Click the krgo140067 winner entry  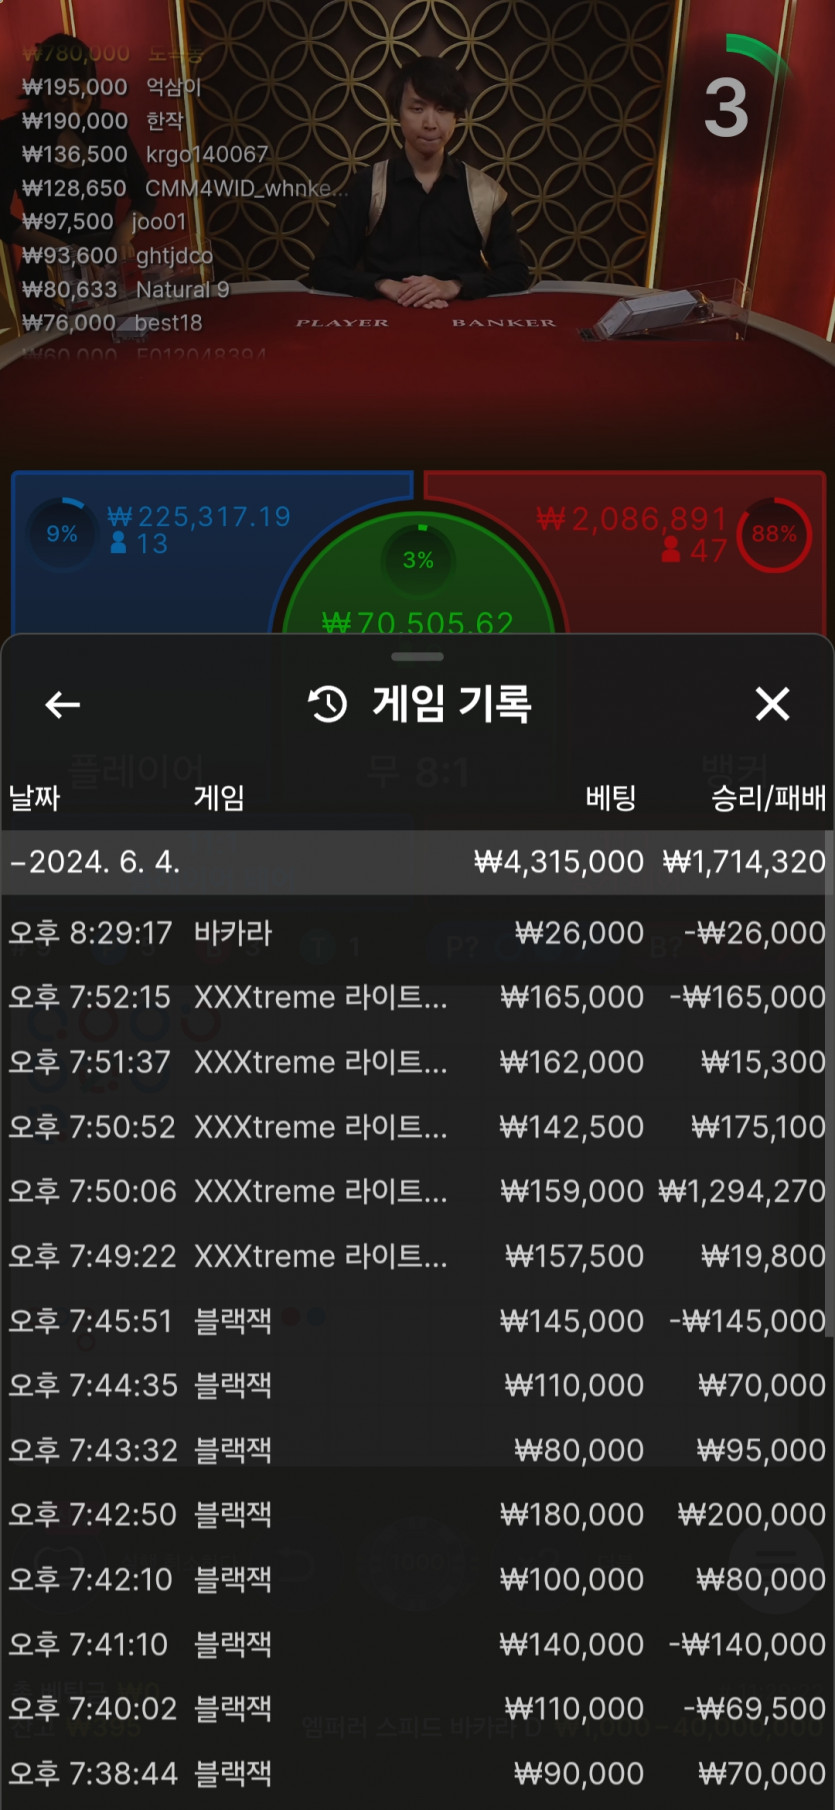point(145,154)
